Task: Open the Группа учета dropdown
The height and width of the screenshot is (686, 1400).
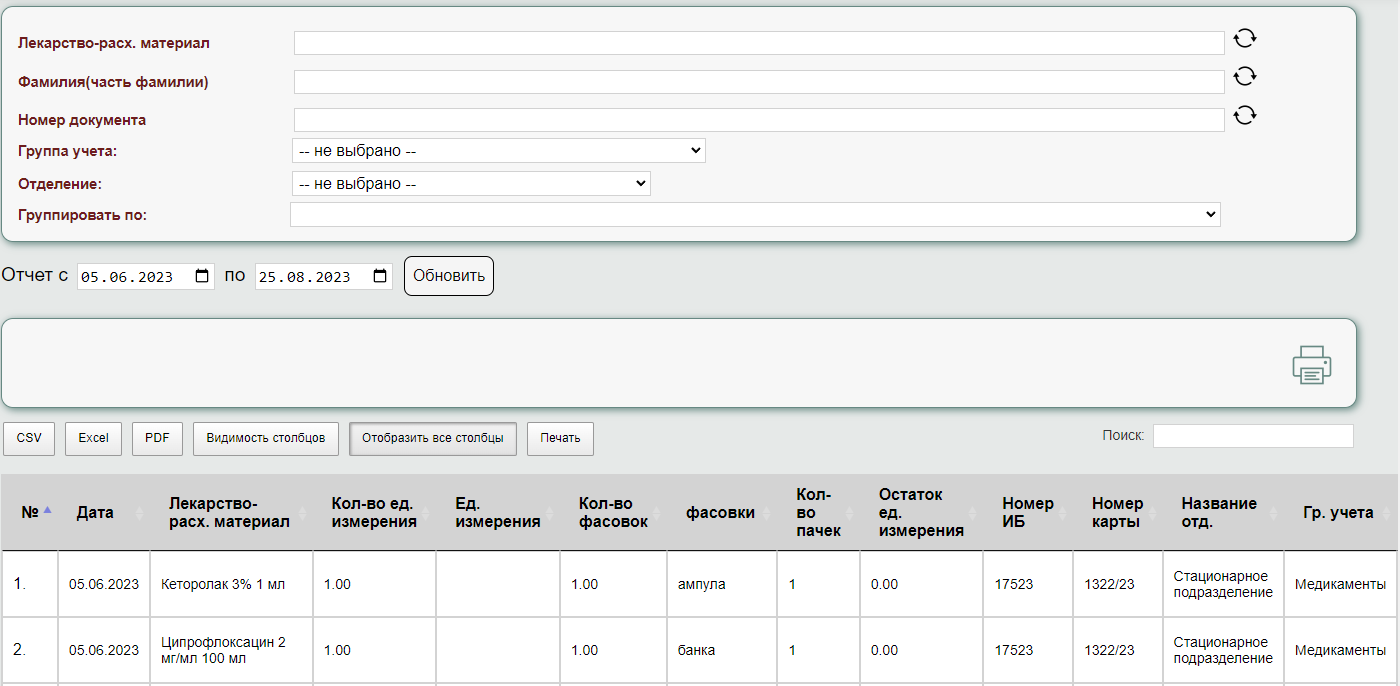Action: 498,151
